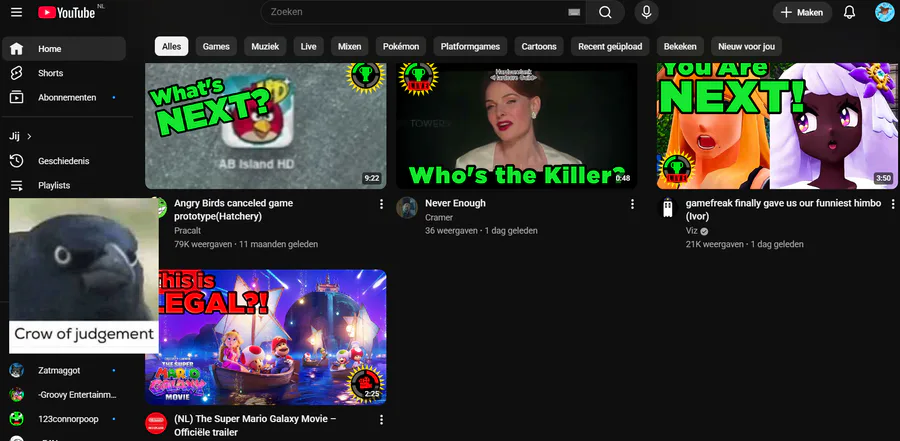Viewport: 900px width, 441px height.
Task: Expand the Jij section chevron
Action: pos(29,136)
